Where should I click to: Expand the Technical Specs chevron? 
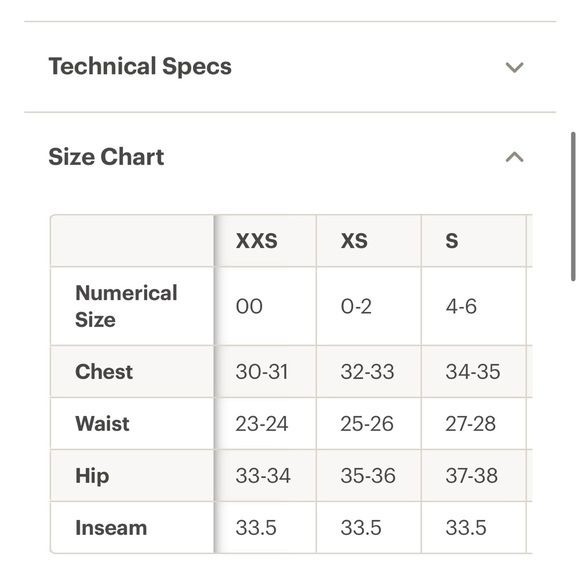[514, 67]
